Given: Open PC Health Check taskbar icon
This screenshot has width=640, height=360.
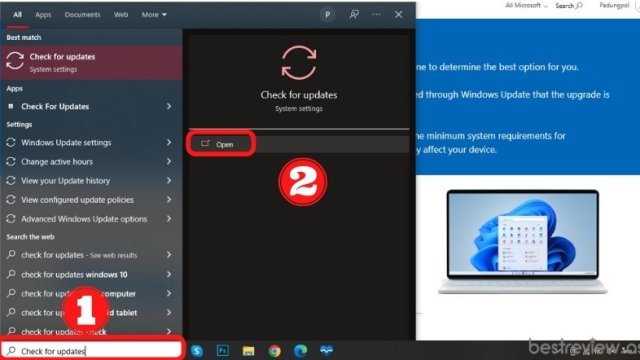Looking at the screenshot, I should click(327, 350).
